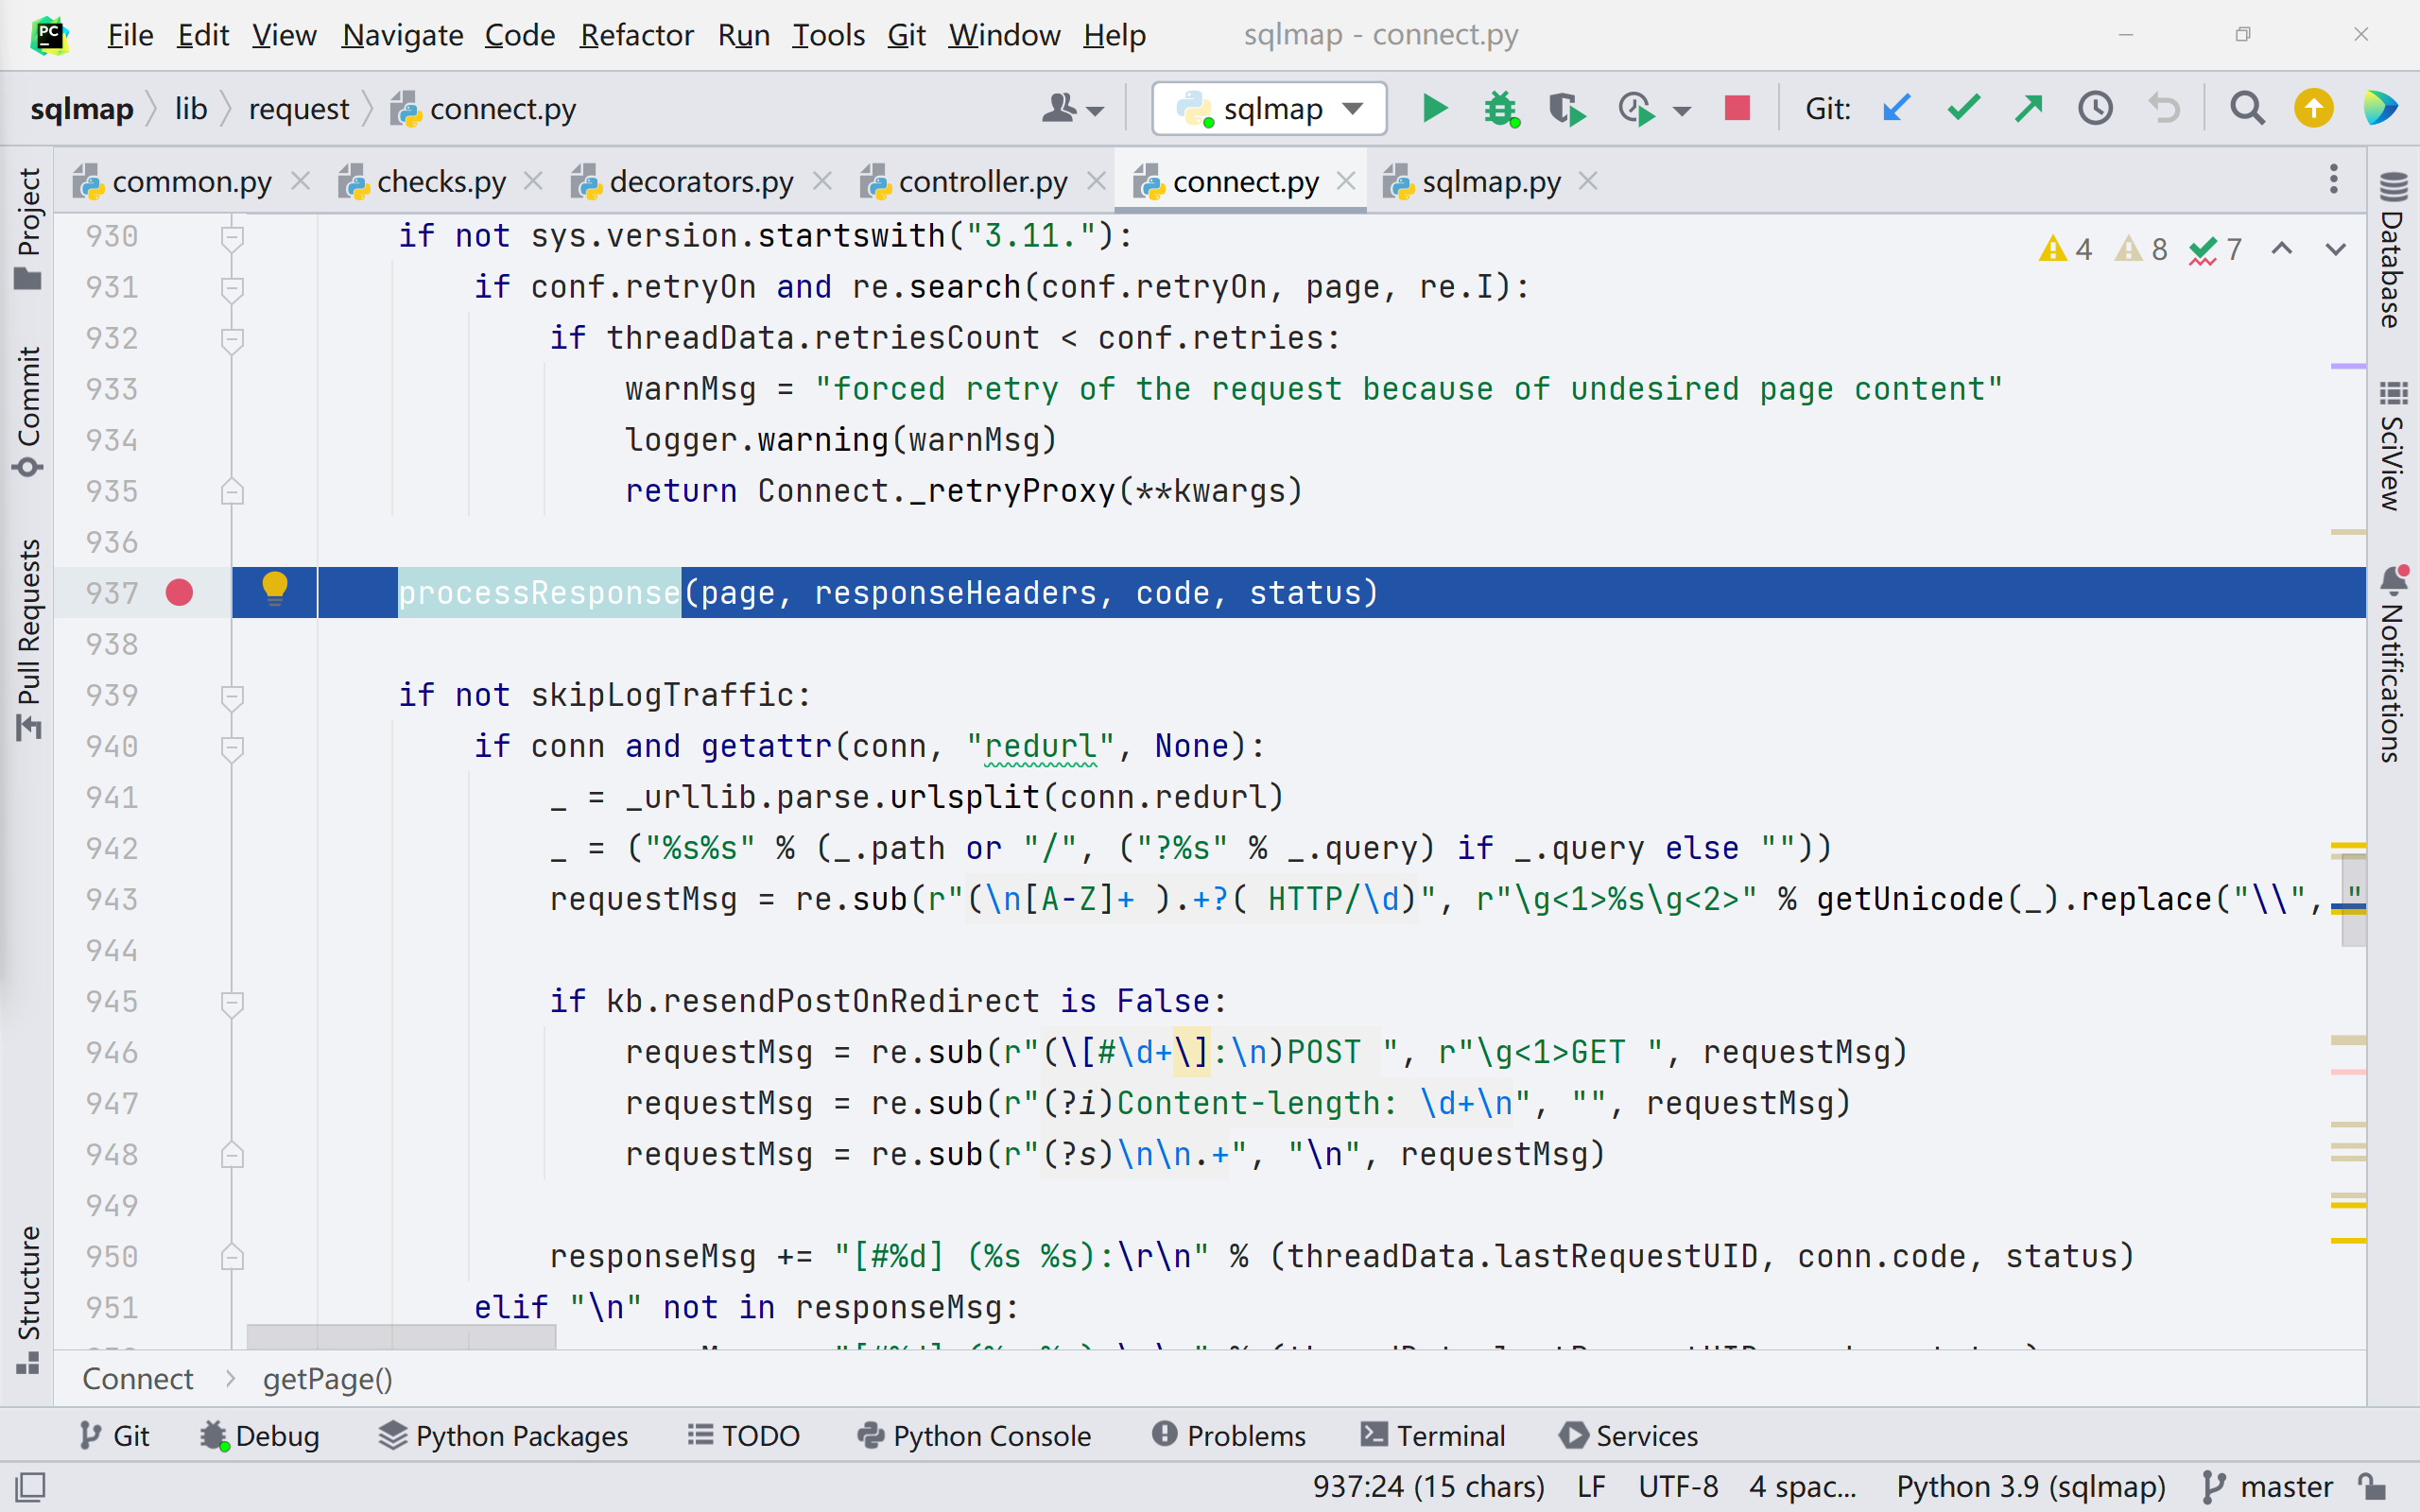Collapse the fold at line 940
The height and width of the screenshot is (1512, 2420).
coord(232,748)
